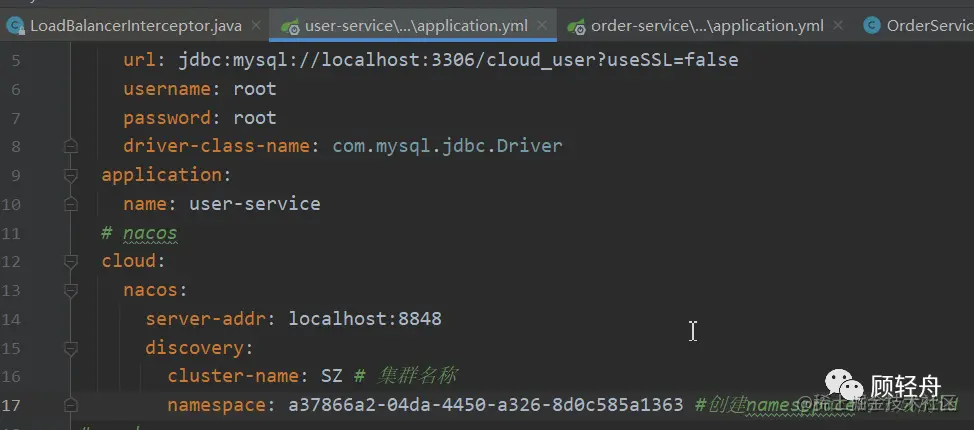Collapse the application block at line 9
The width and height of the screenshot is (974, 430).
[71, 176]
